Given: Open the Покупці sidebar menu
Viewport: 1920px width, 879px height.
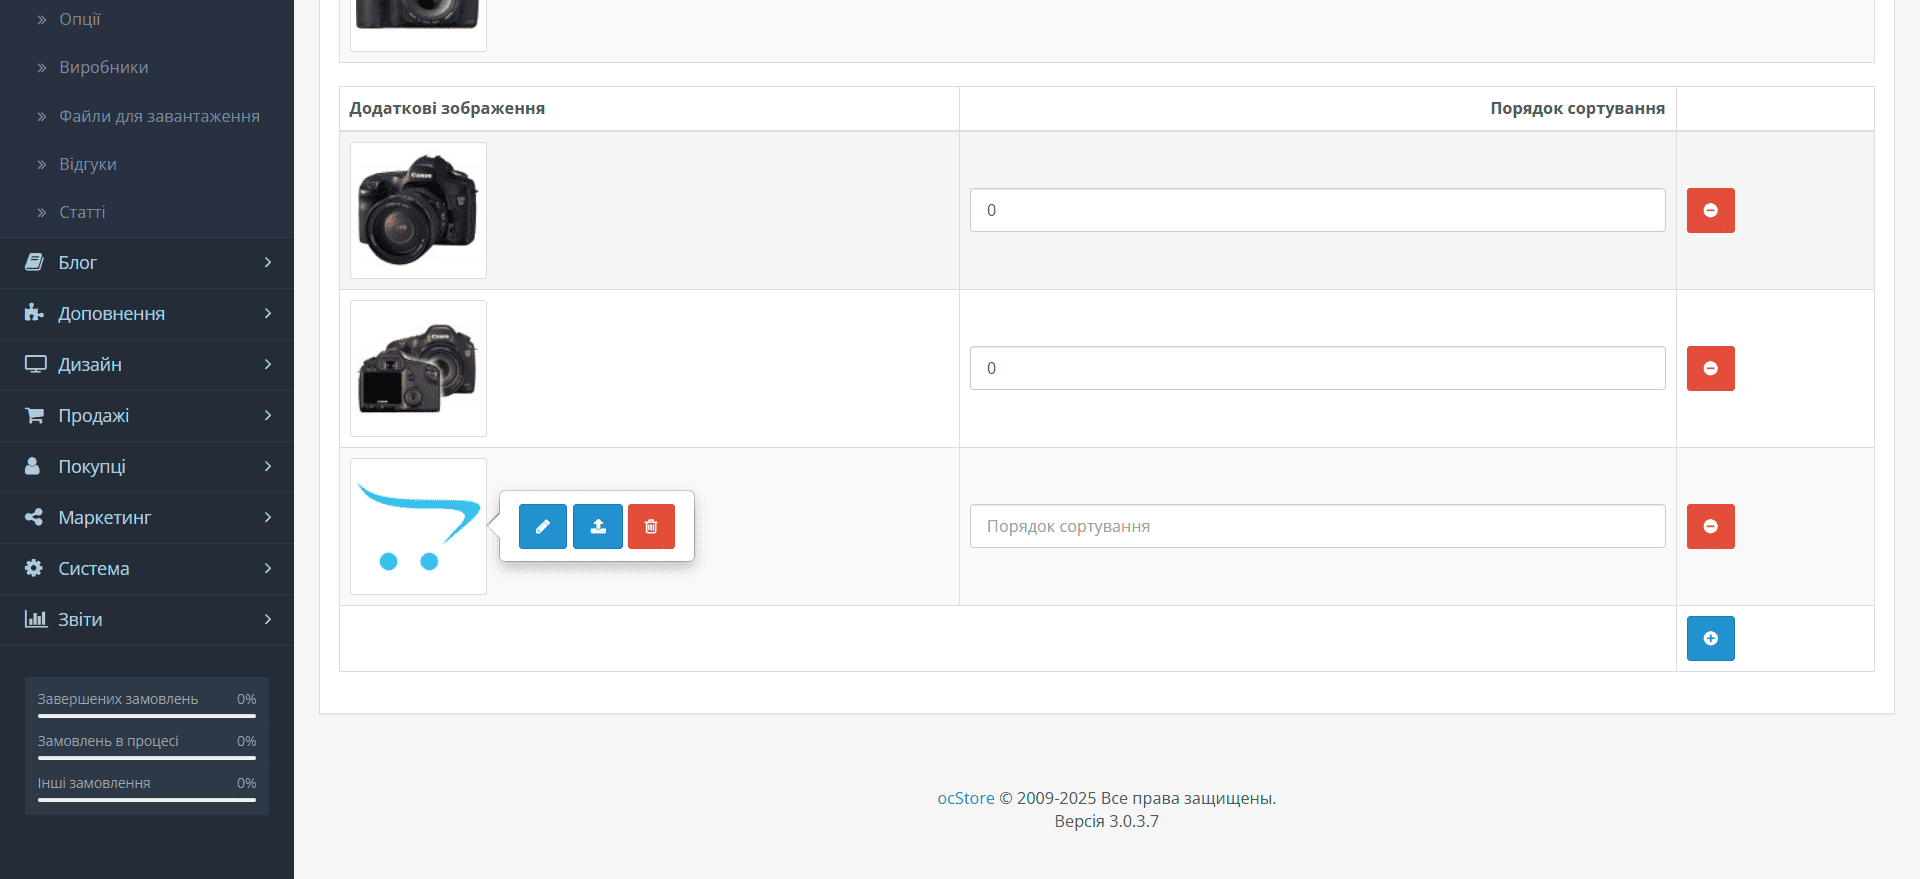Looking at the screenshot, I should [147, 466].
